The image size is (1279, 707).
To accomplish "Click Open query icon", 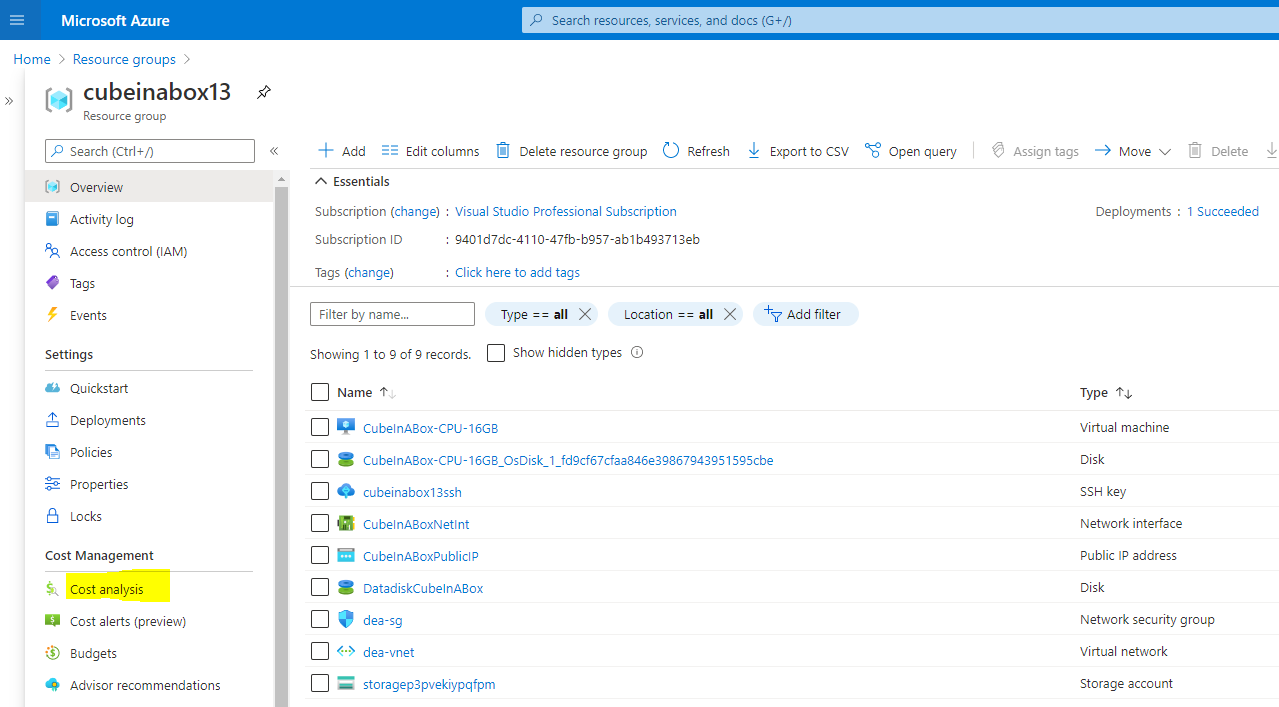I will click(873, 151).
